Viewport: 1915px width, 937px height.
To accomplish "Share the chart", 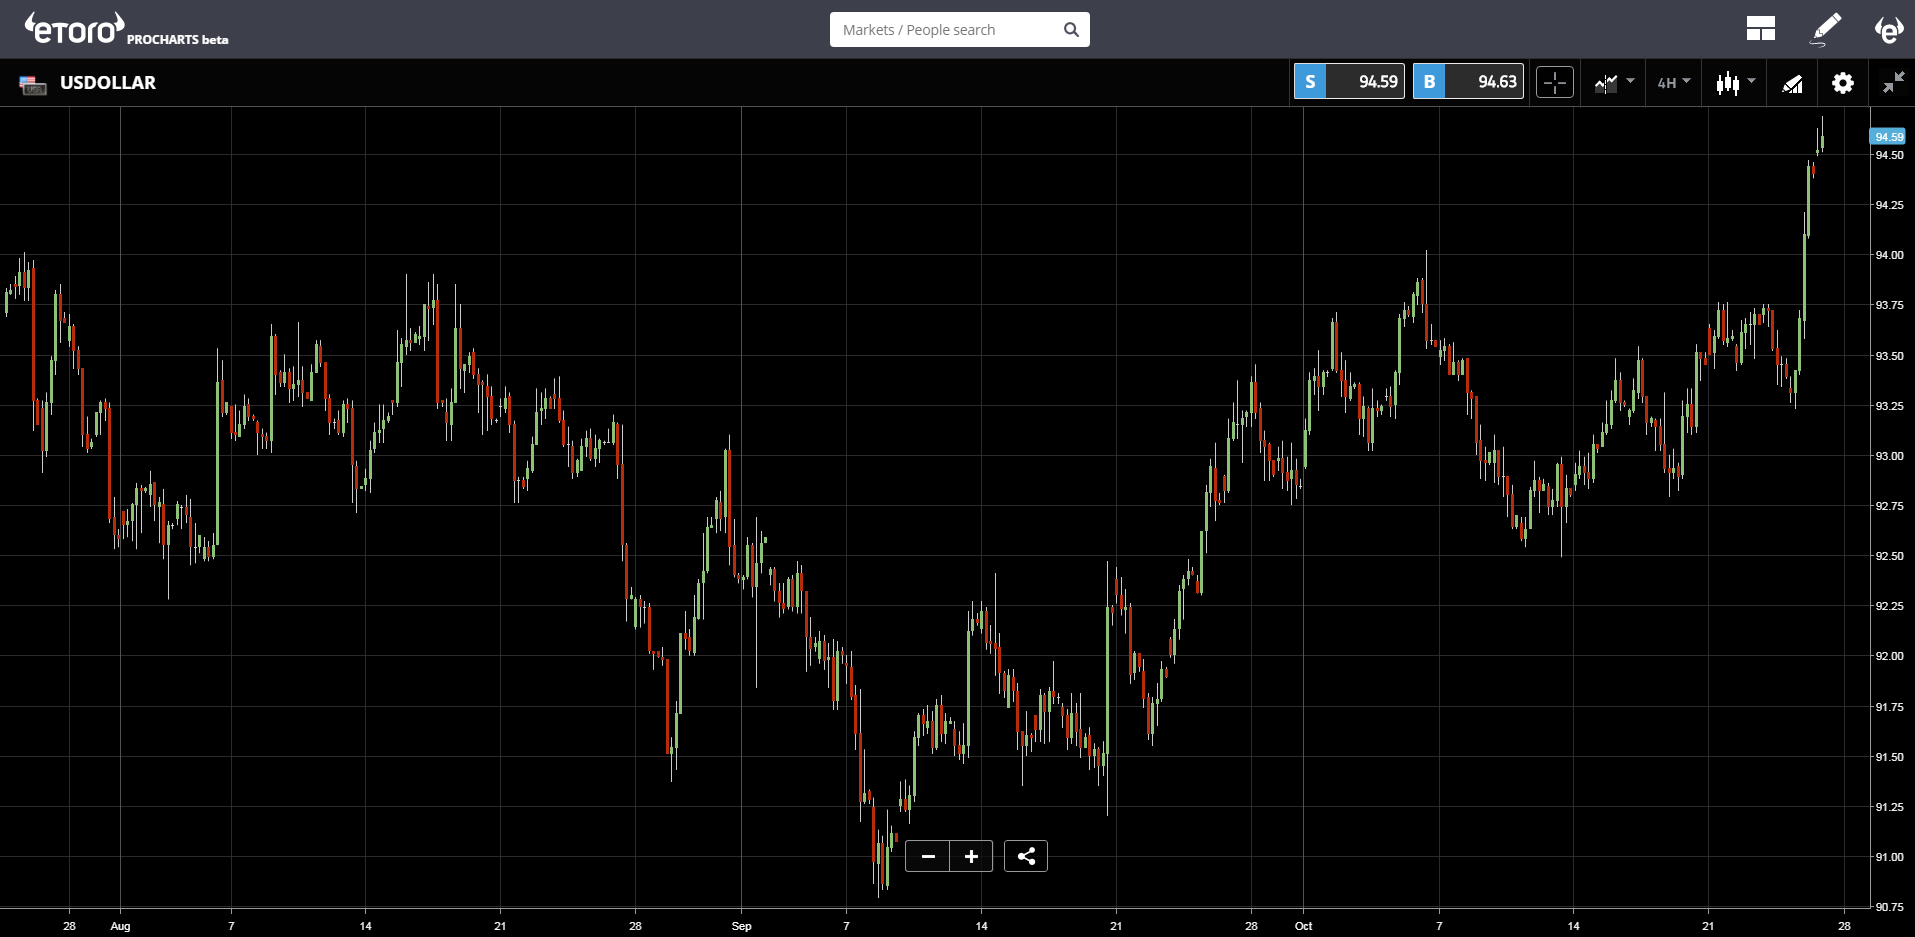I will 1026,856.
